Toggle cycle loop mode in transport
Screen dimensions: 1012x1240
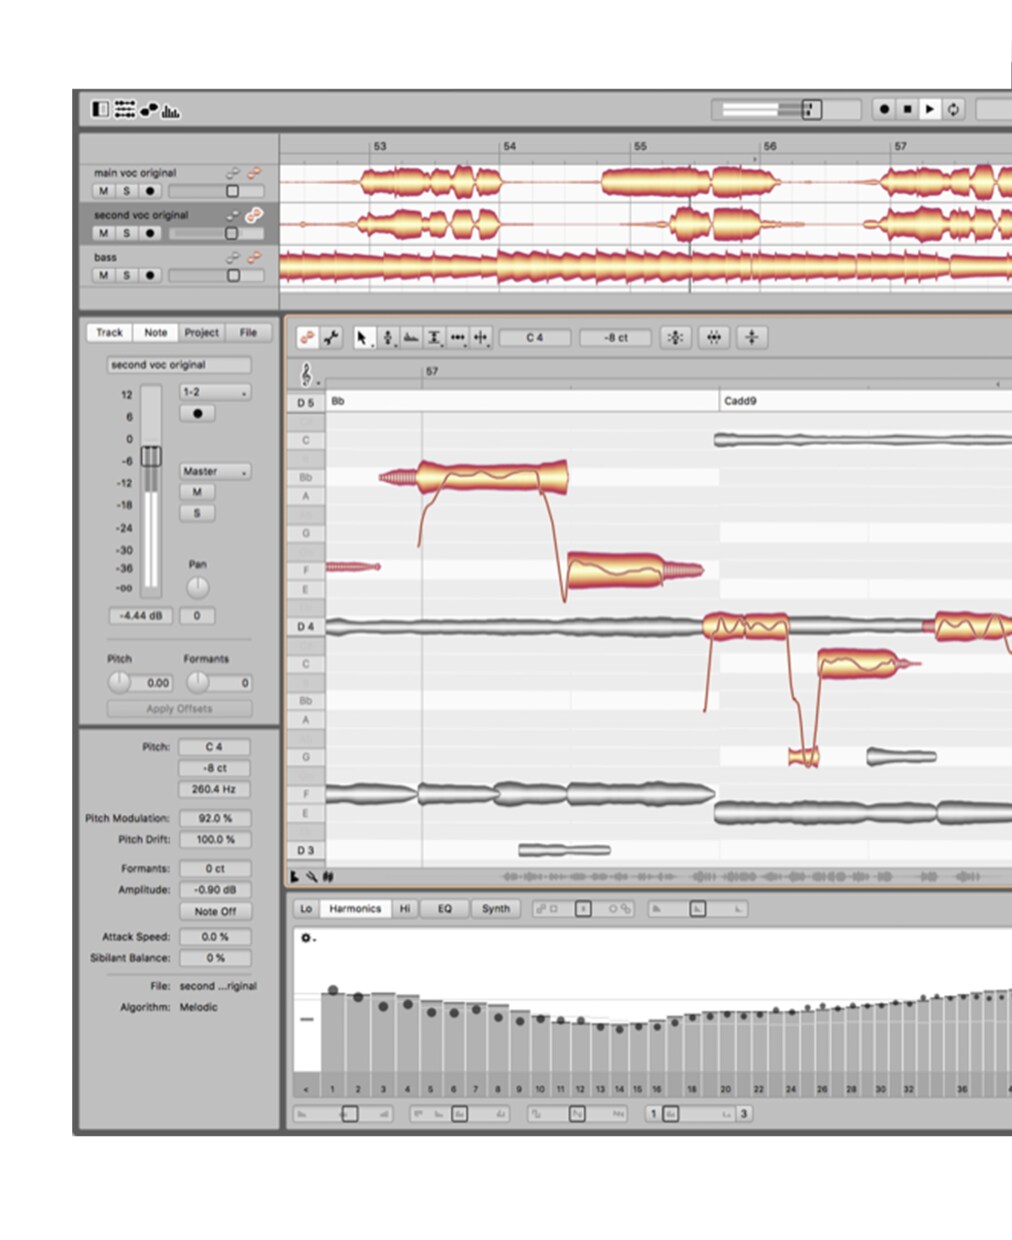click(954, 109)
